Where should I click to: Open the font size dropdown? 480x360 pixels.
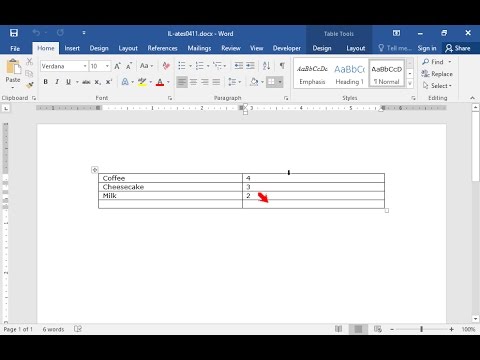point(107,66)
